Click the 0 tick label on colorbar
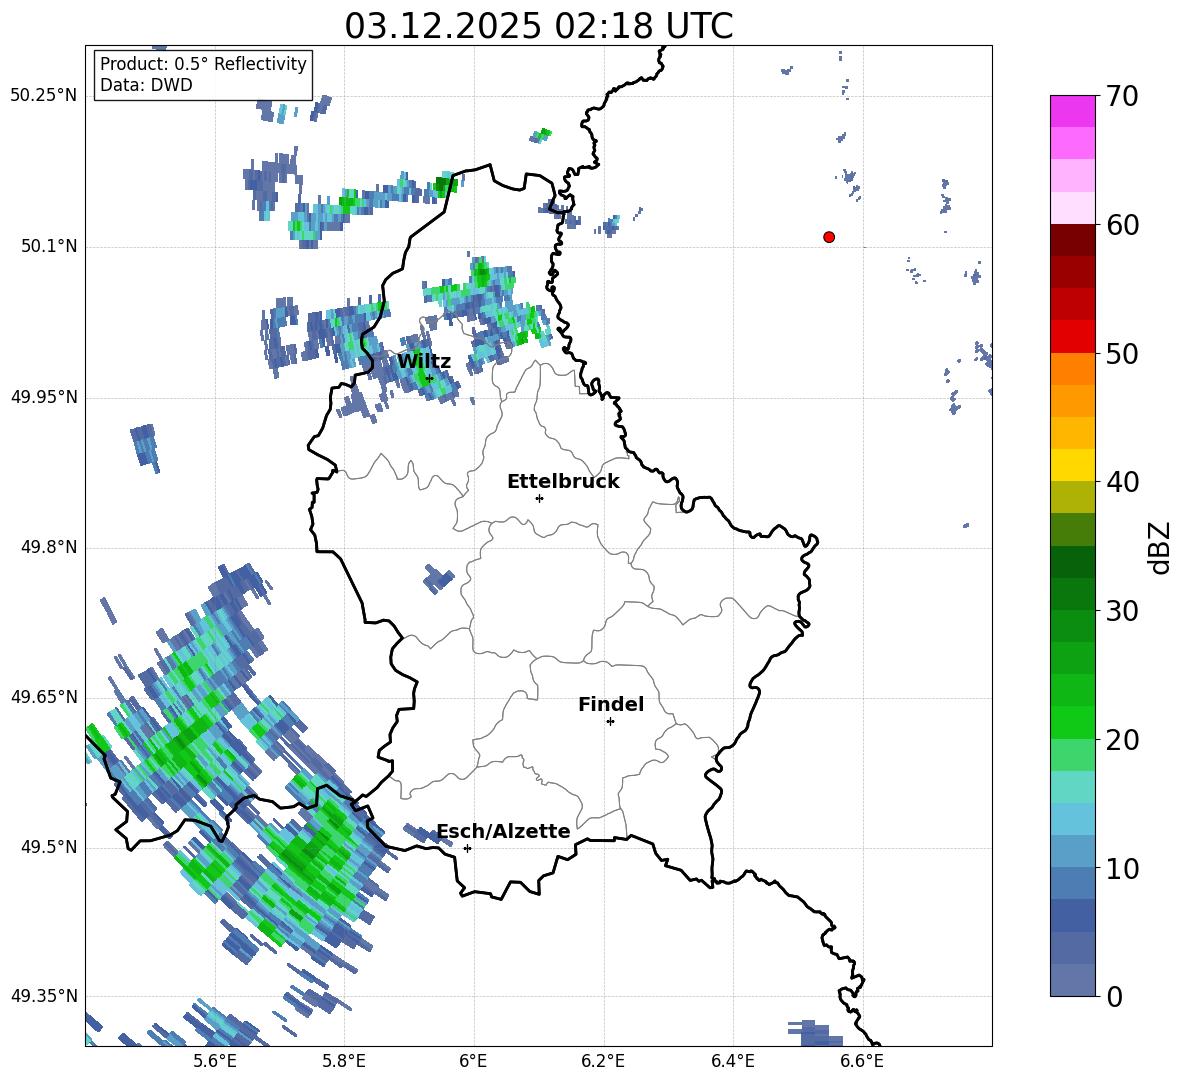The width and height of the screenshot is (1184, 1081). coord(1115,997)
